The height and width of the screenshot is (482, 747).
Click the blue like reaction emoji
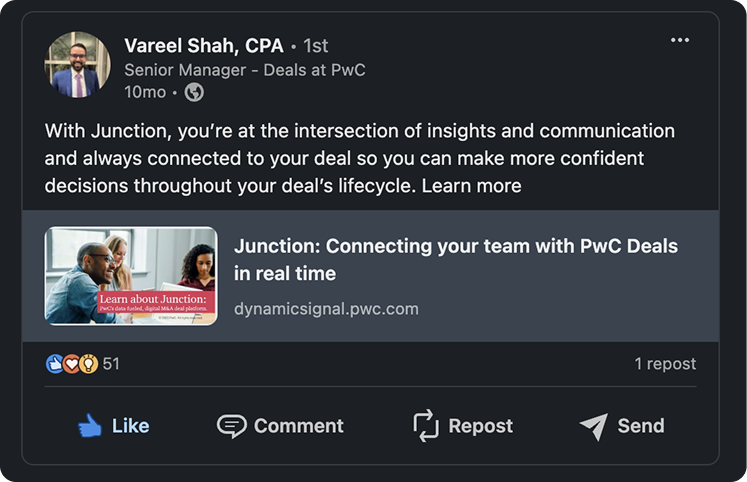pyautogui.click(x=55, y=364)
